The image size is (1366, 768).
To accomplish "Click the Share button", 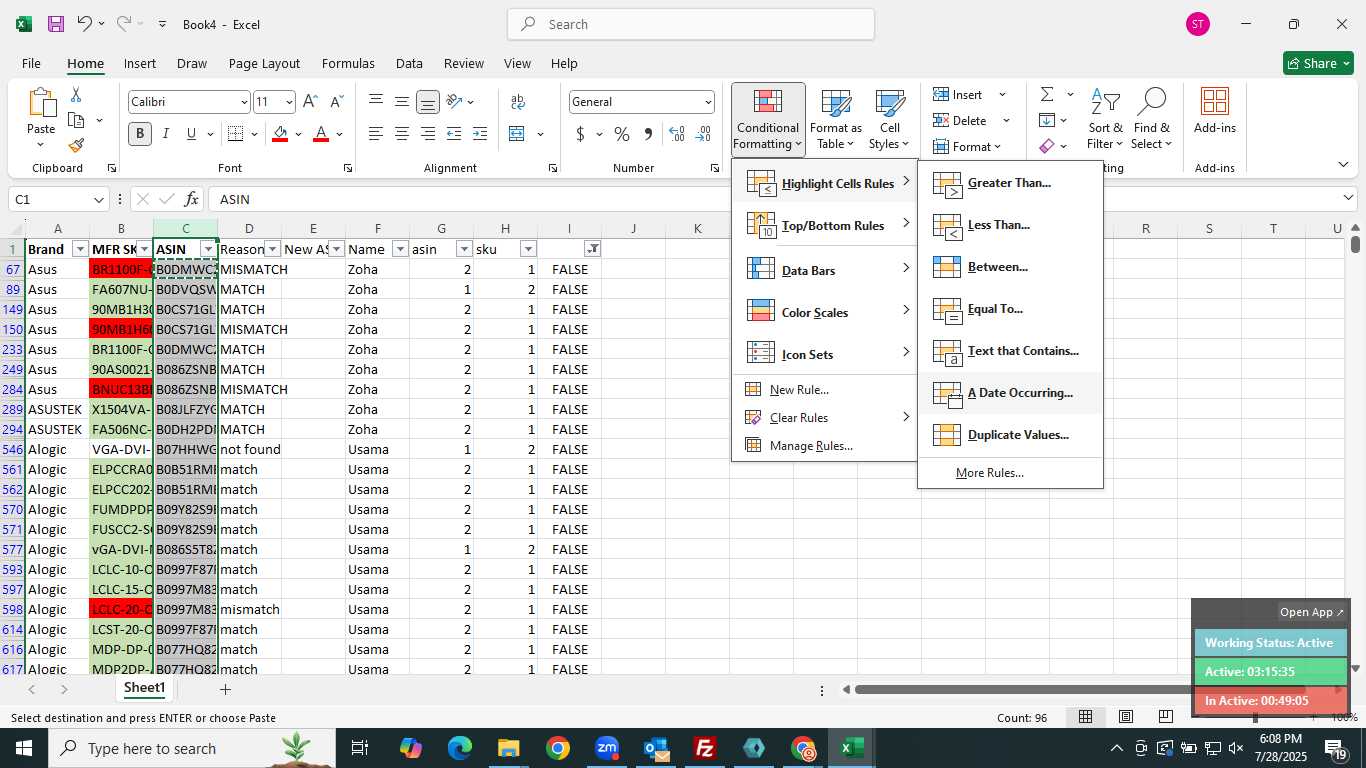I will (x=1318, y=63).
